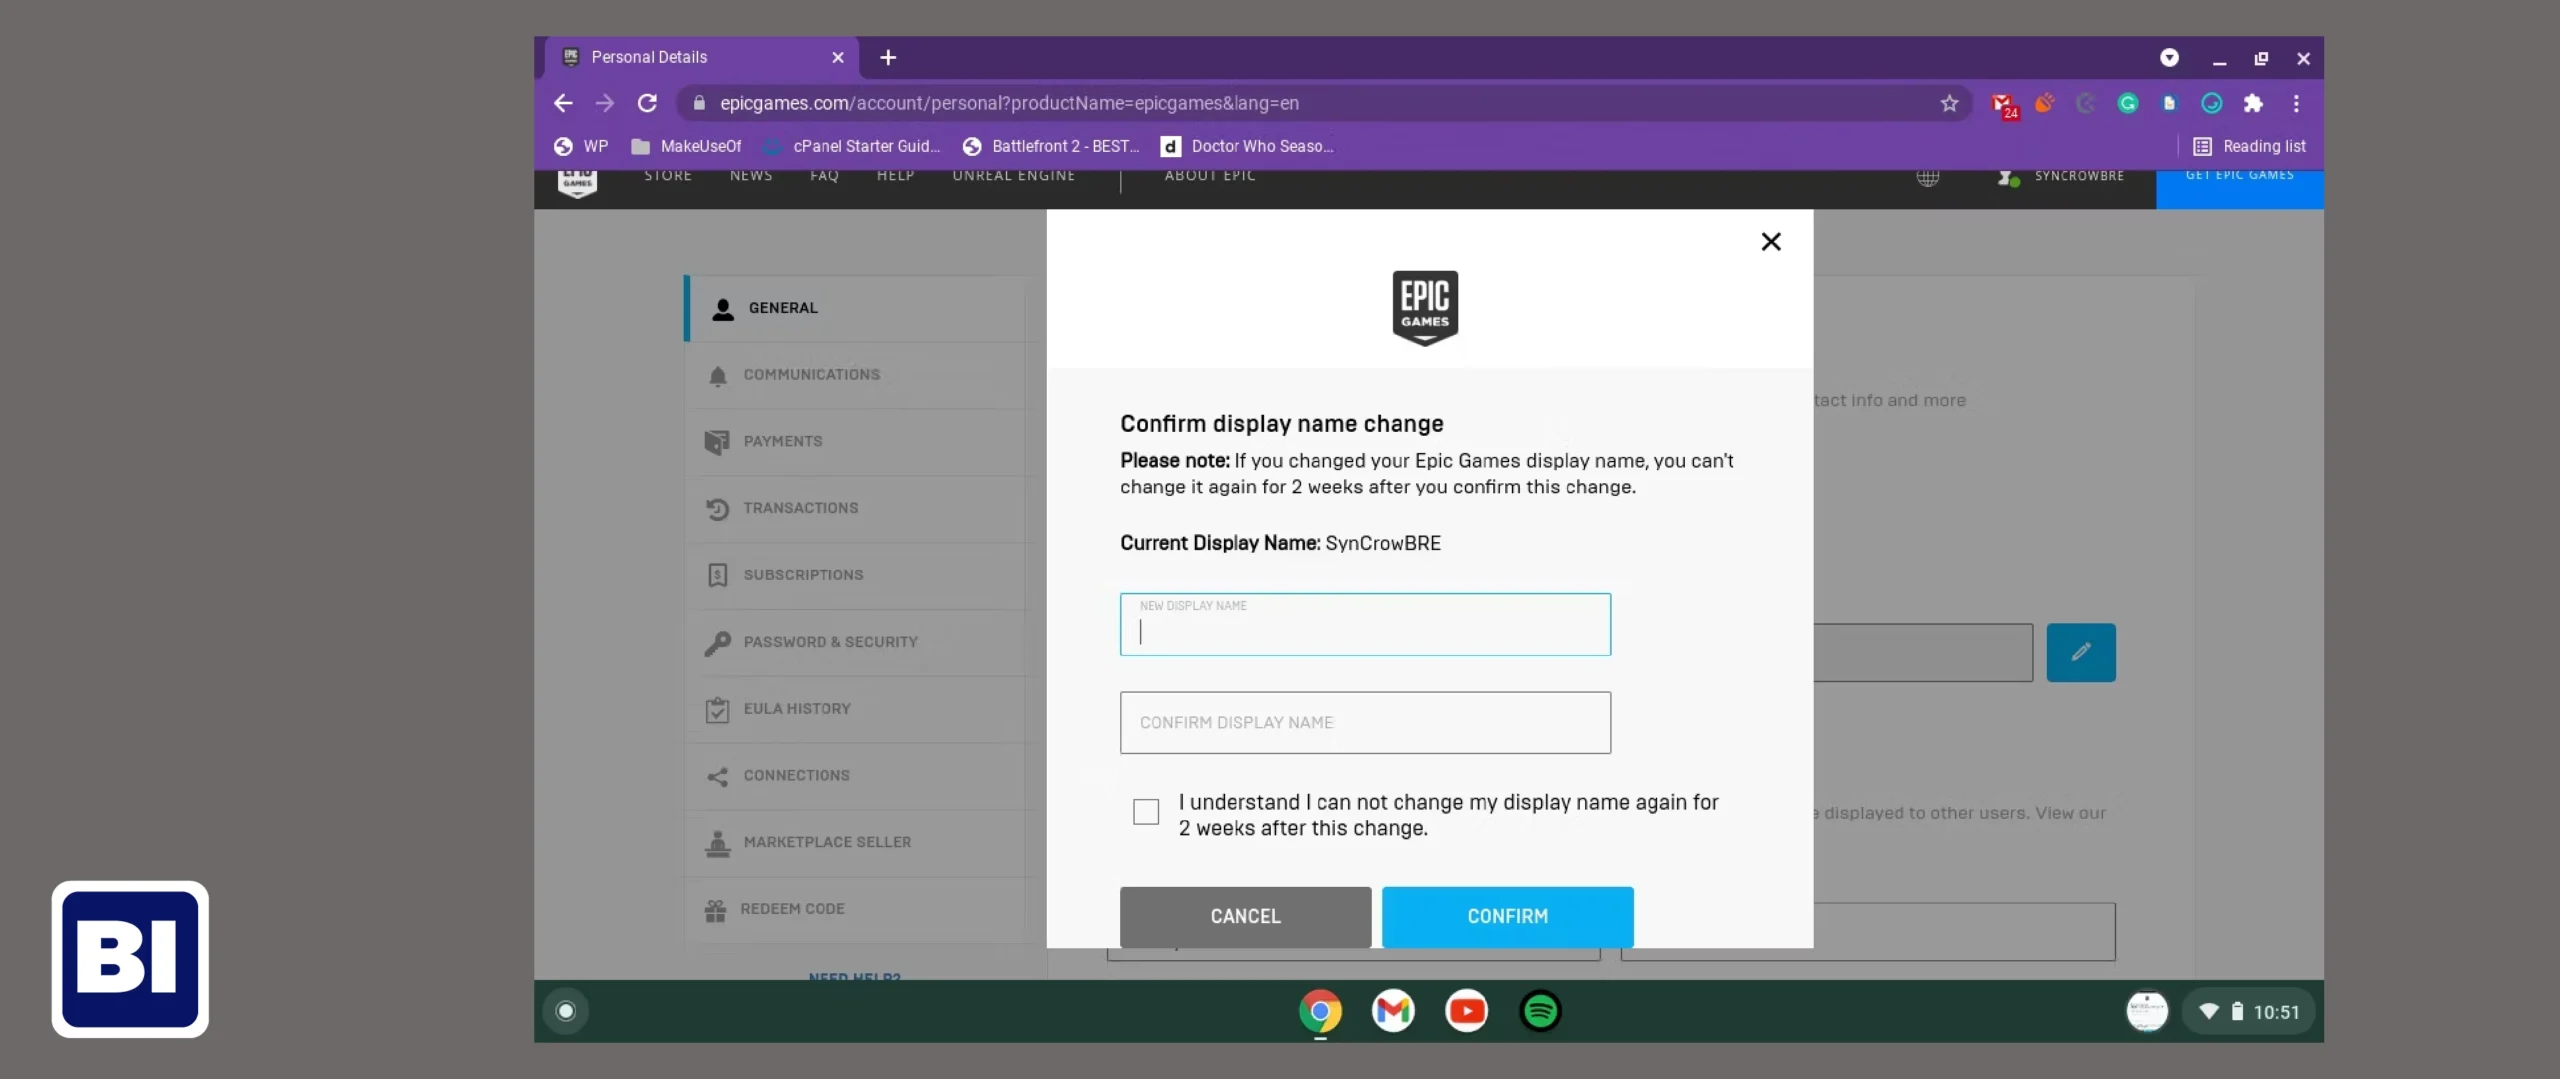Click the Confirm Display Name field
2560x1079 pixels.
1365,722
